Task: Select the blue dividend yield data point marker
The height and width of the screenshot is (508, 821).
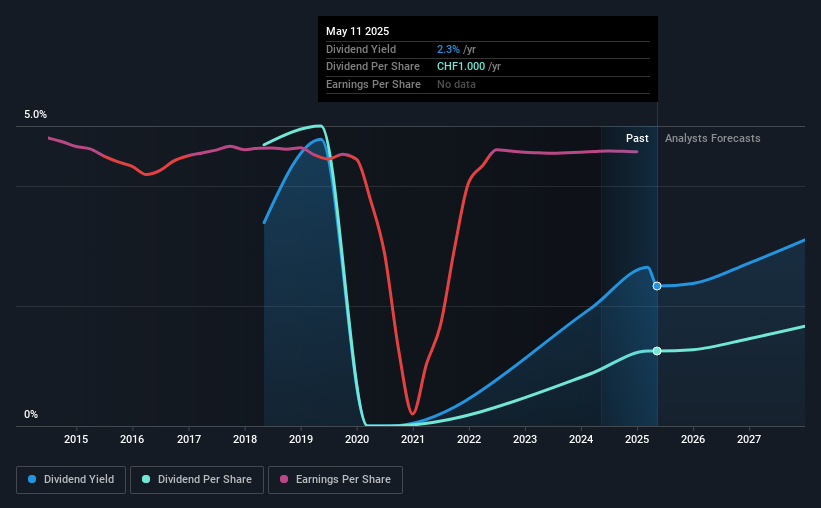Action: [657, 286]
